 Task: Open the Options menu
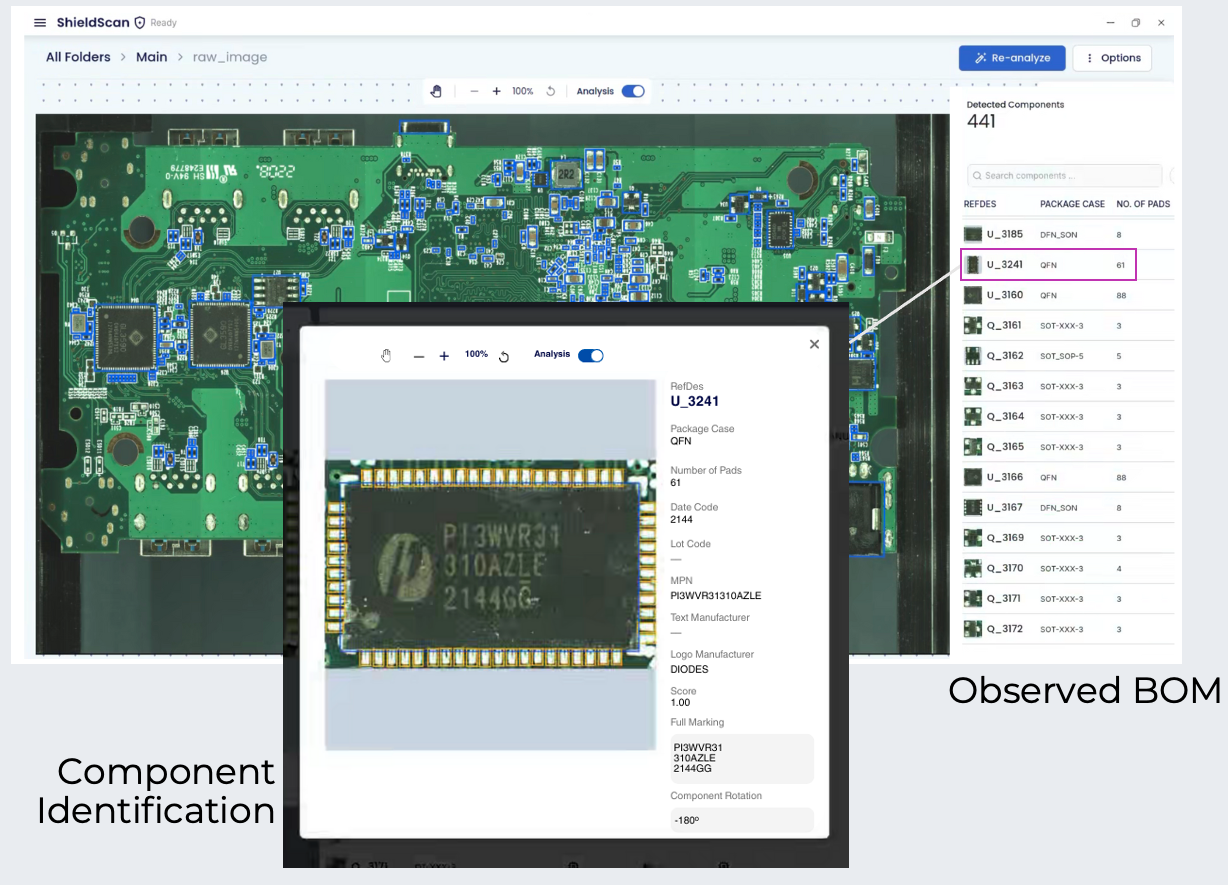[1112, 58]
